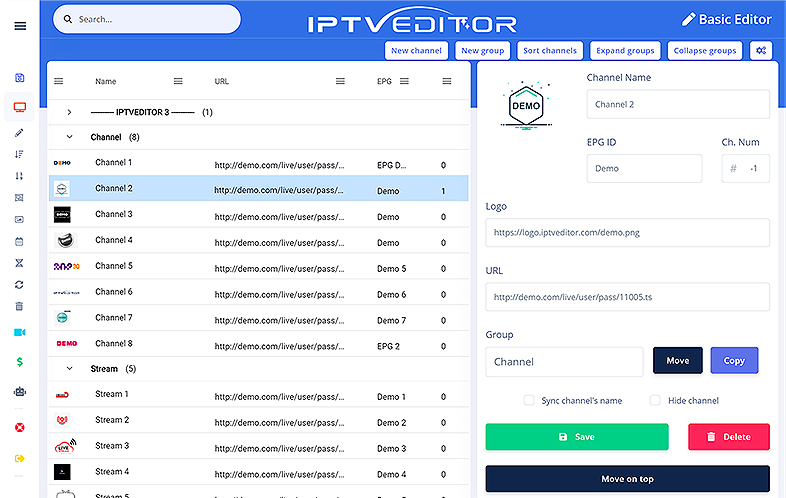Screen dimensions: 786x498
Task: Click the red Delete button
Action: 729,437
